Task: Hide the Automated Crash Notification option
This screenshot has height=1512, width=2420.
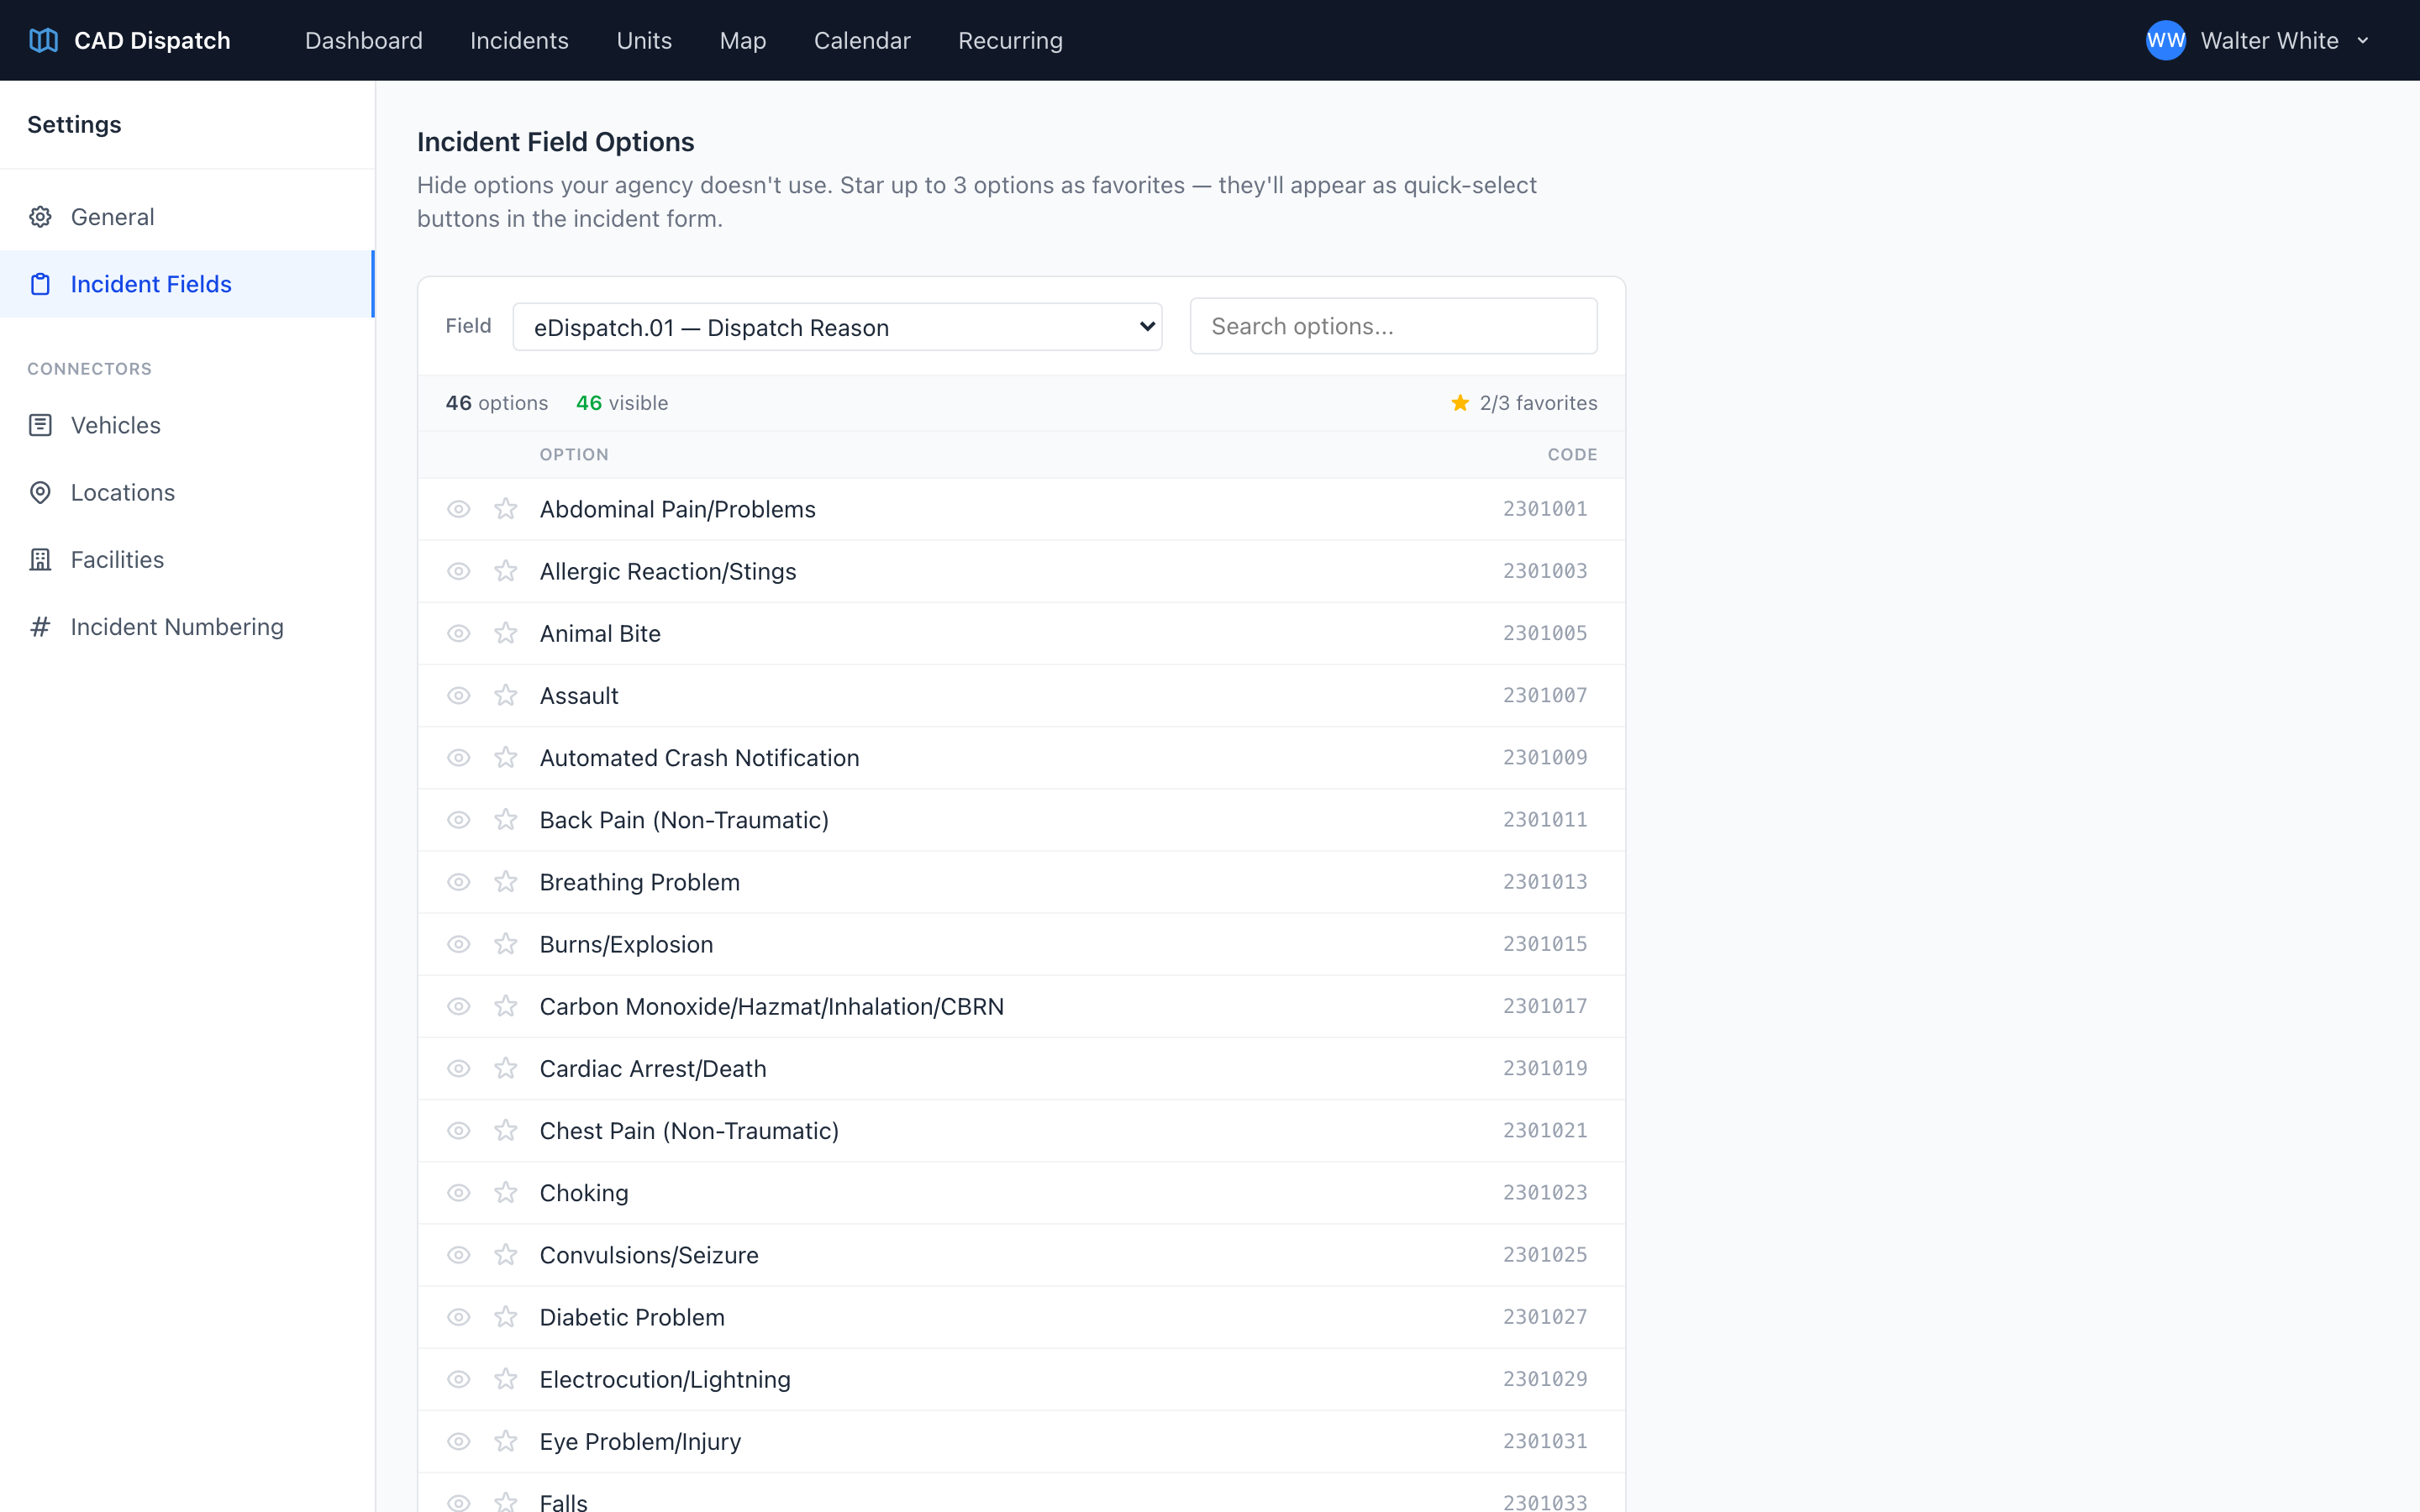Action: pyautogui.click(x=459, y=757)
